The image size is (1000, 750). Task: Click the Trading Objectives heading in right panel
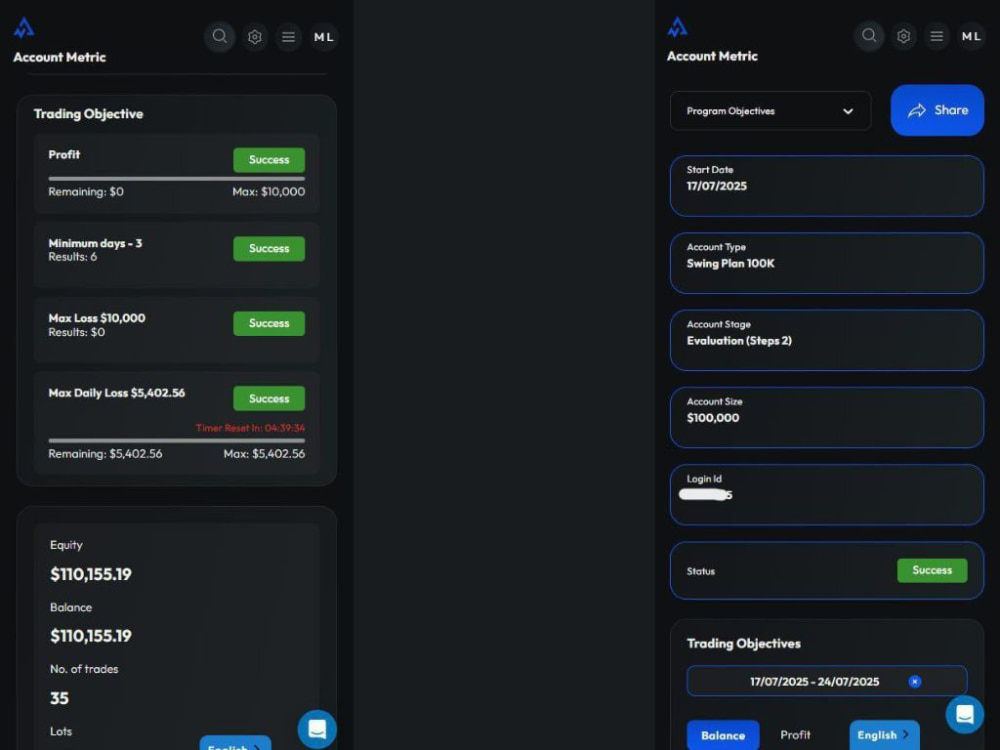pos(744,643)
